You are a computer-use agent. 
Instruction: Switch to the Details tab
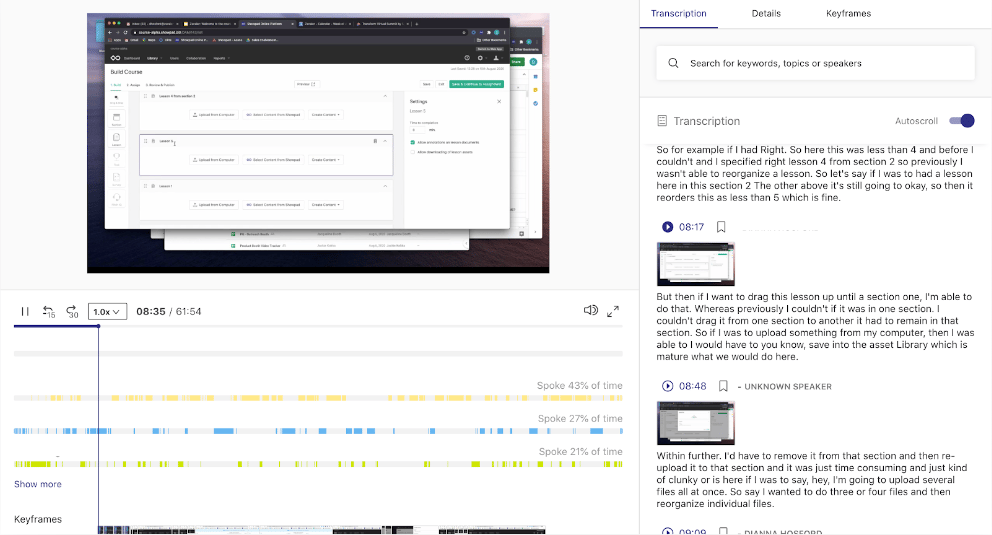tap(766, 14)
